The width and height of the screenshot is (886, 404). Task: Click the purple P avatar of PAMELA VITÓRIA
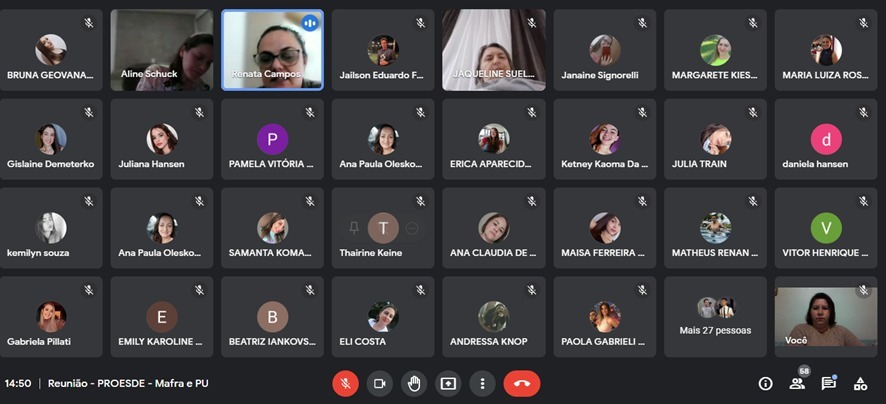click(x=272, y=139)
